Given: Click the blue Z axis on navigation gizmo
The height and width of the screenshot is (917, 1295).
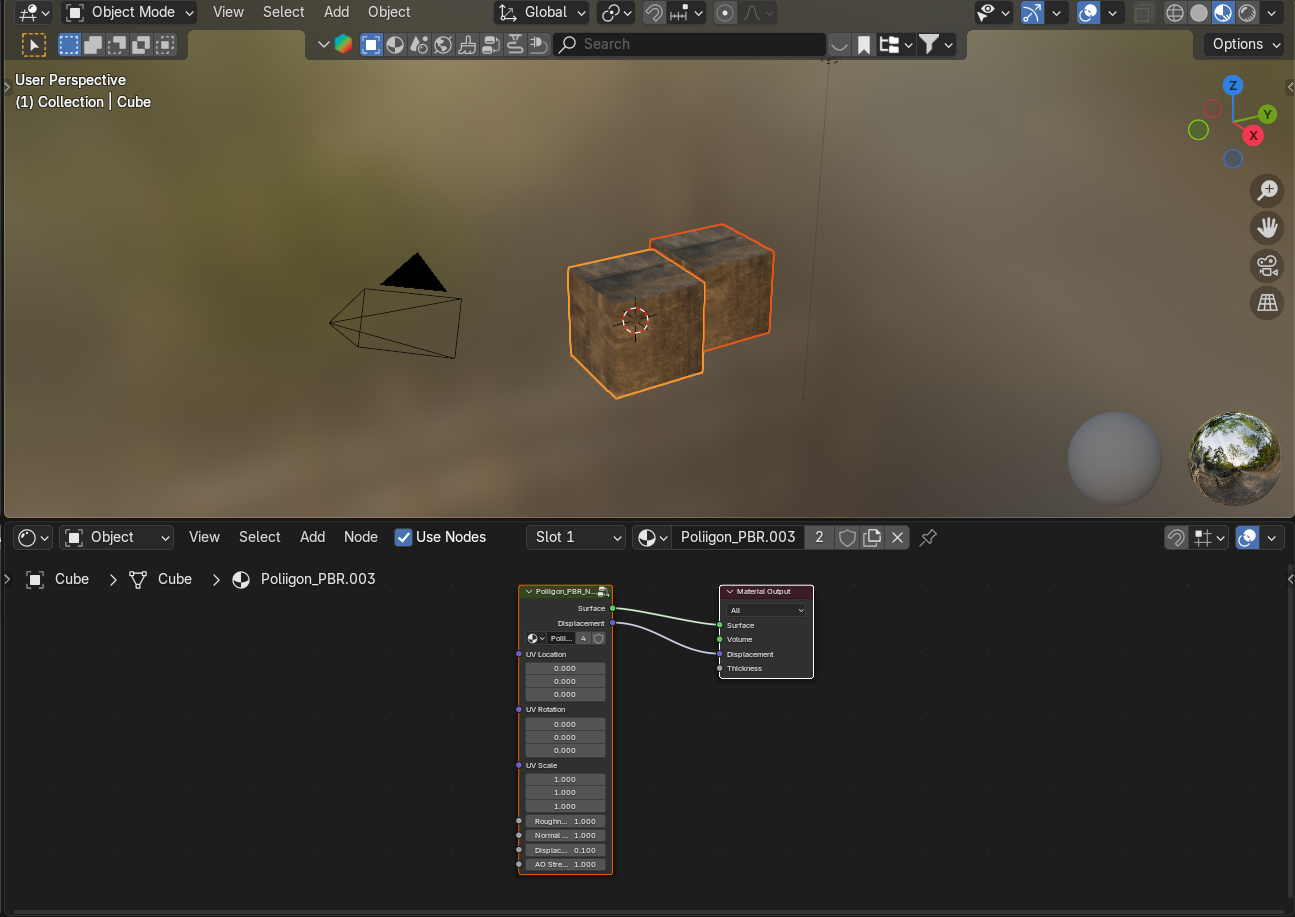Looking at the screenshot, I should click(x=1233, y=85).
